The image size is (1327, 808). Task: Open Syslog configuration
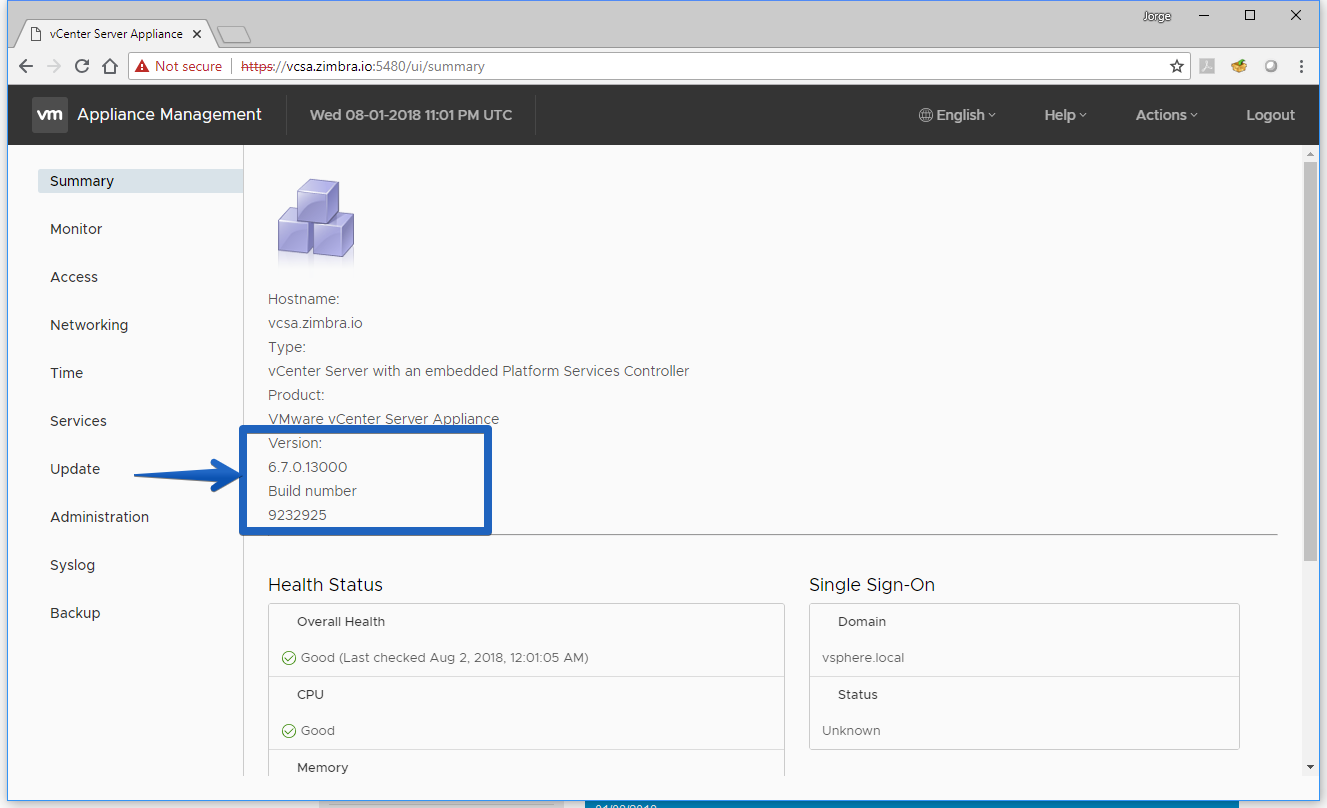coord(73,565)
